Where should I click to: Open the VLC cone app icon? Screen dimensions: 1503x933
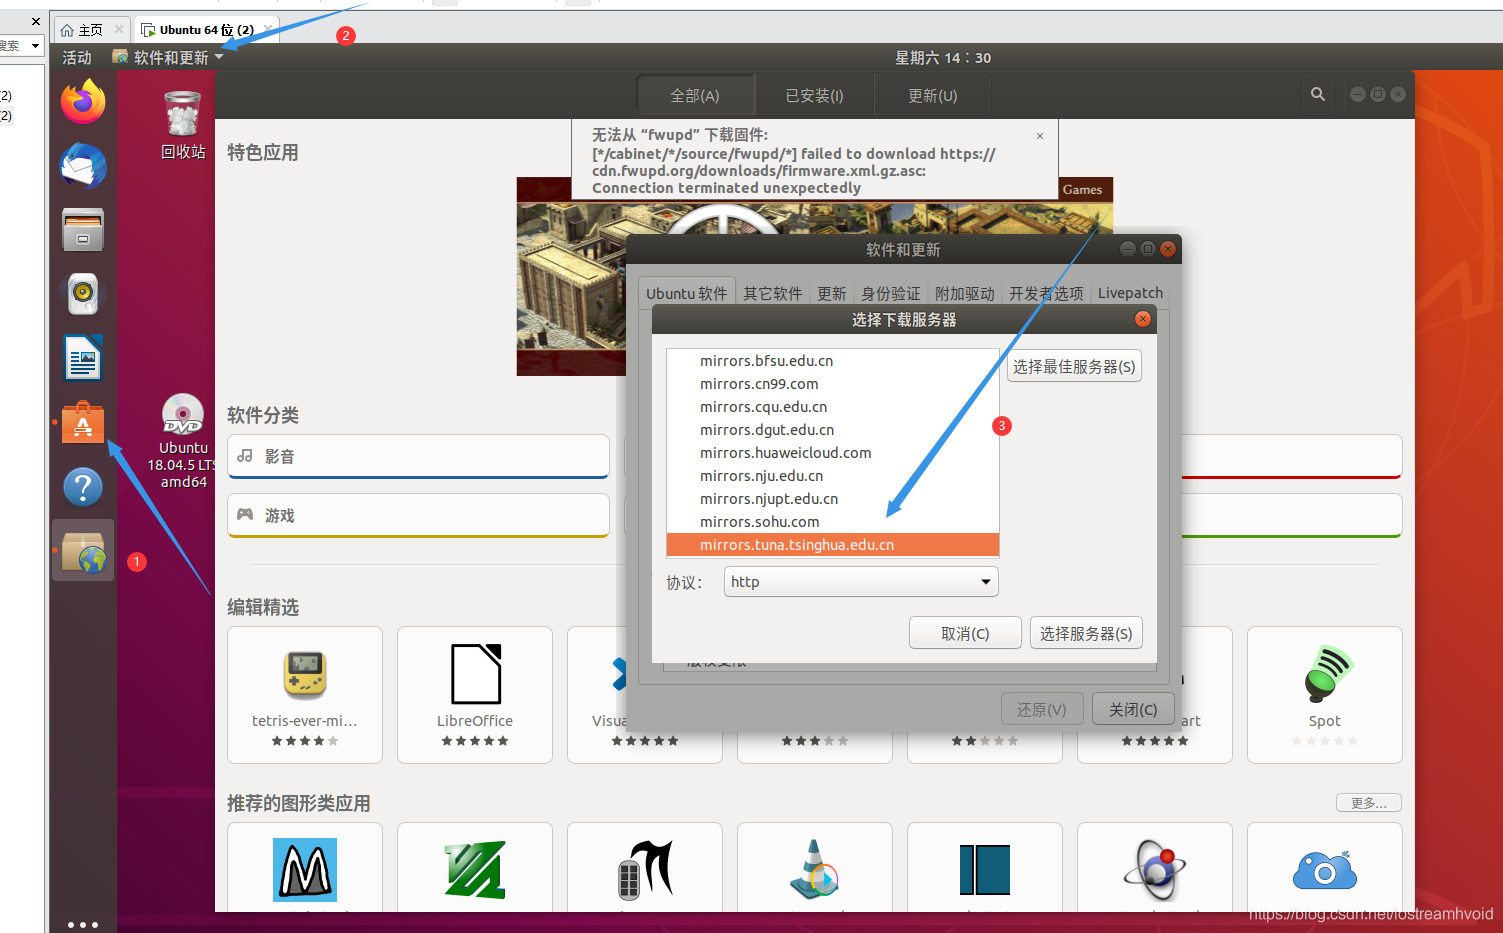point(815,869)
